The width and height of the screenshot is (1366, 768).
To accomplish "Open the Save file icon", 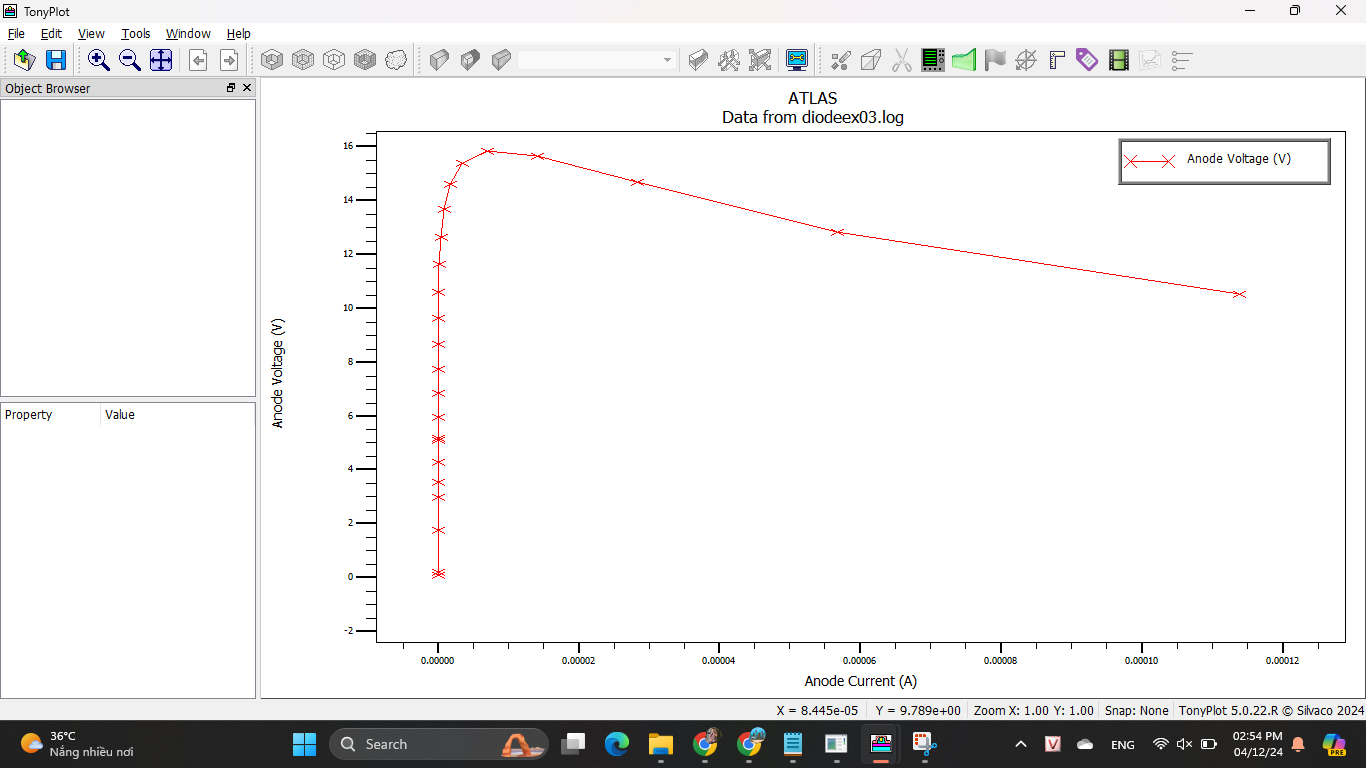I will pos(56,60).
